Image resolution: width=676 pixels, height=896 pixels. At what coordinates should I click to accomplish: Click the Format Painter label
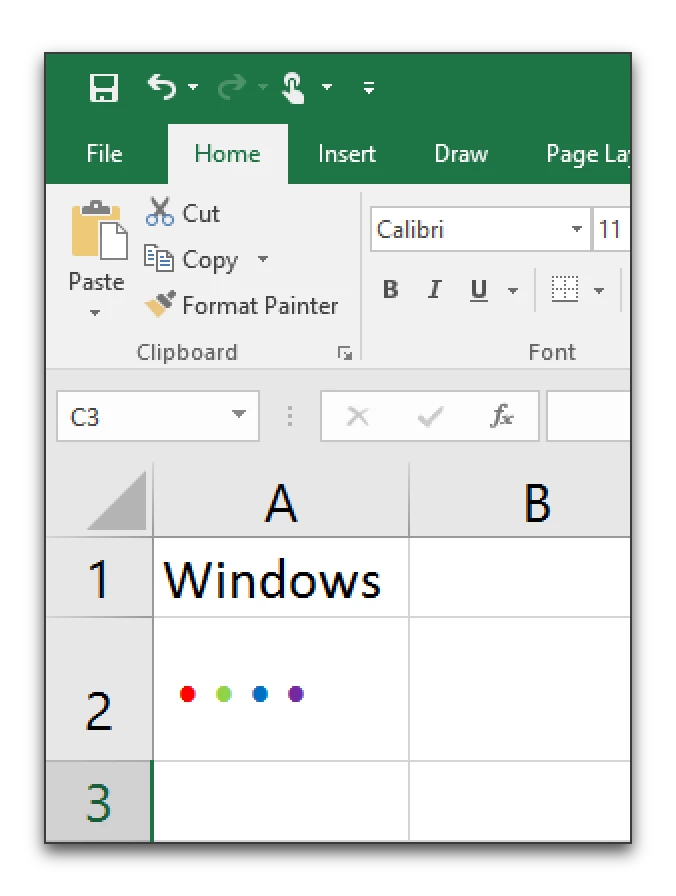point(260,306)
